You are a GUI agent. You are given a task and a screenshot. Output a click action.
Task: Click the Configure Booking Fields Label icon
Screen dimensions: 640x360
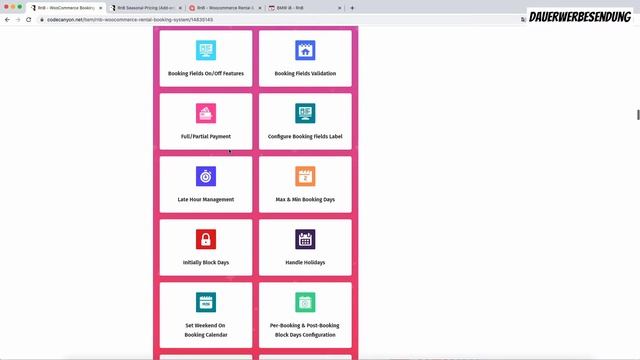(x=305, y=113)
